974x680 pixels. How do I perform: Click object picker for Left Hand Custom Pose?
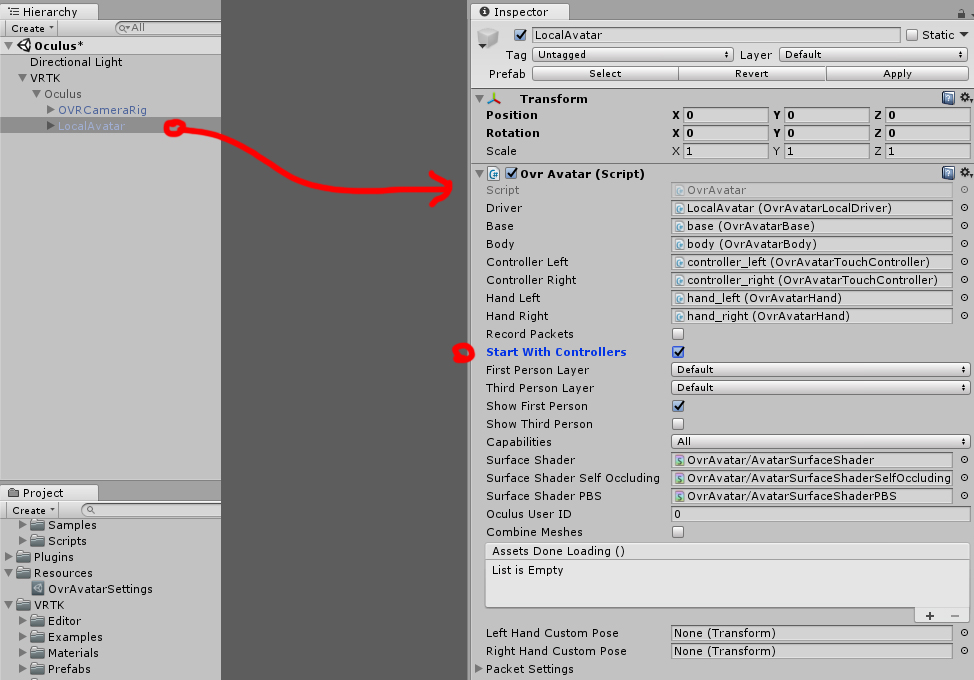[x=964, y=633]
